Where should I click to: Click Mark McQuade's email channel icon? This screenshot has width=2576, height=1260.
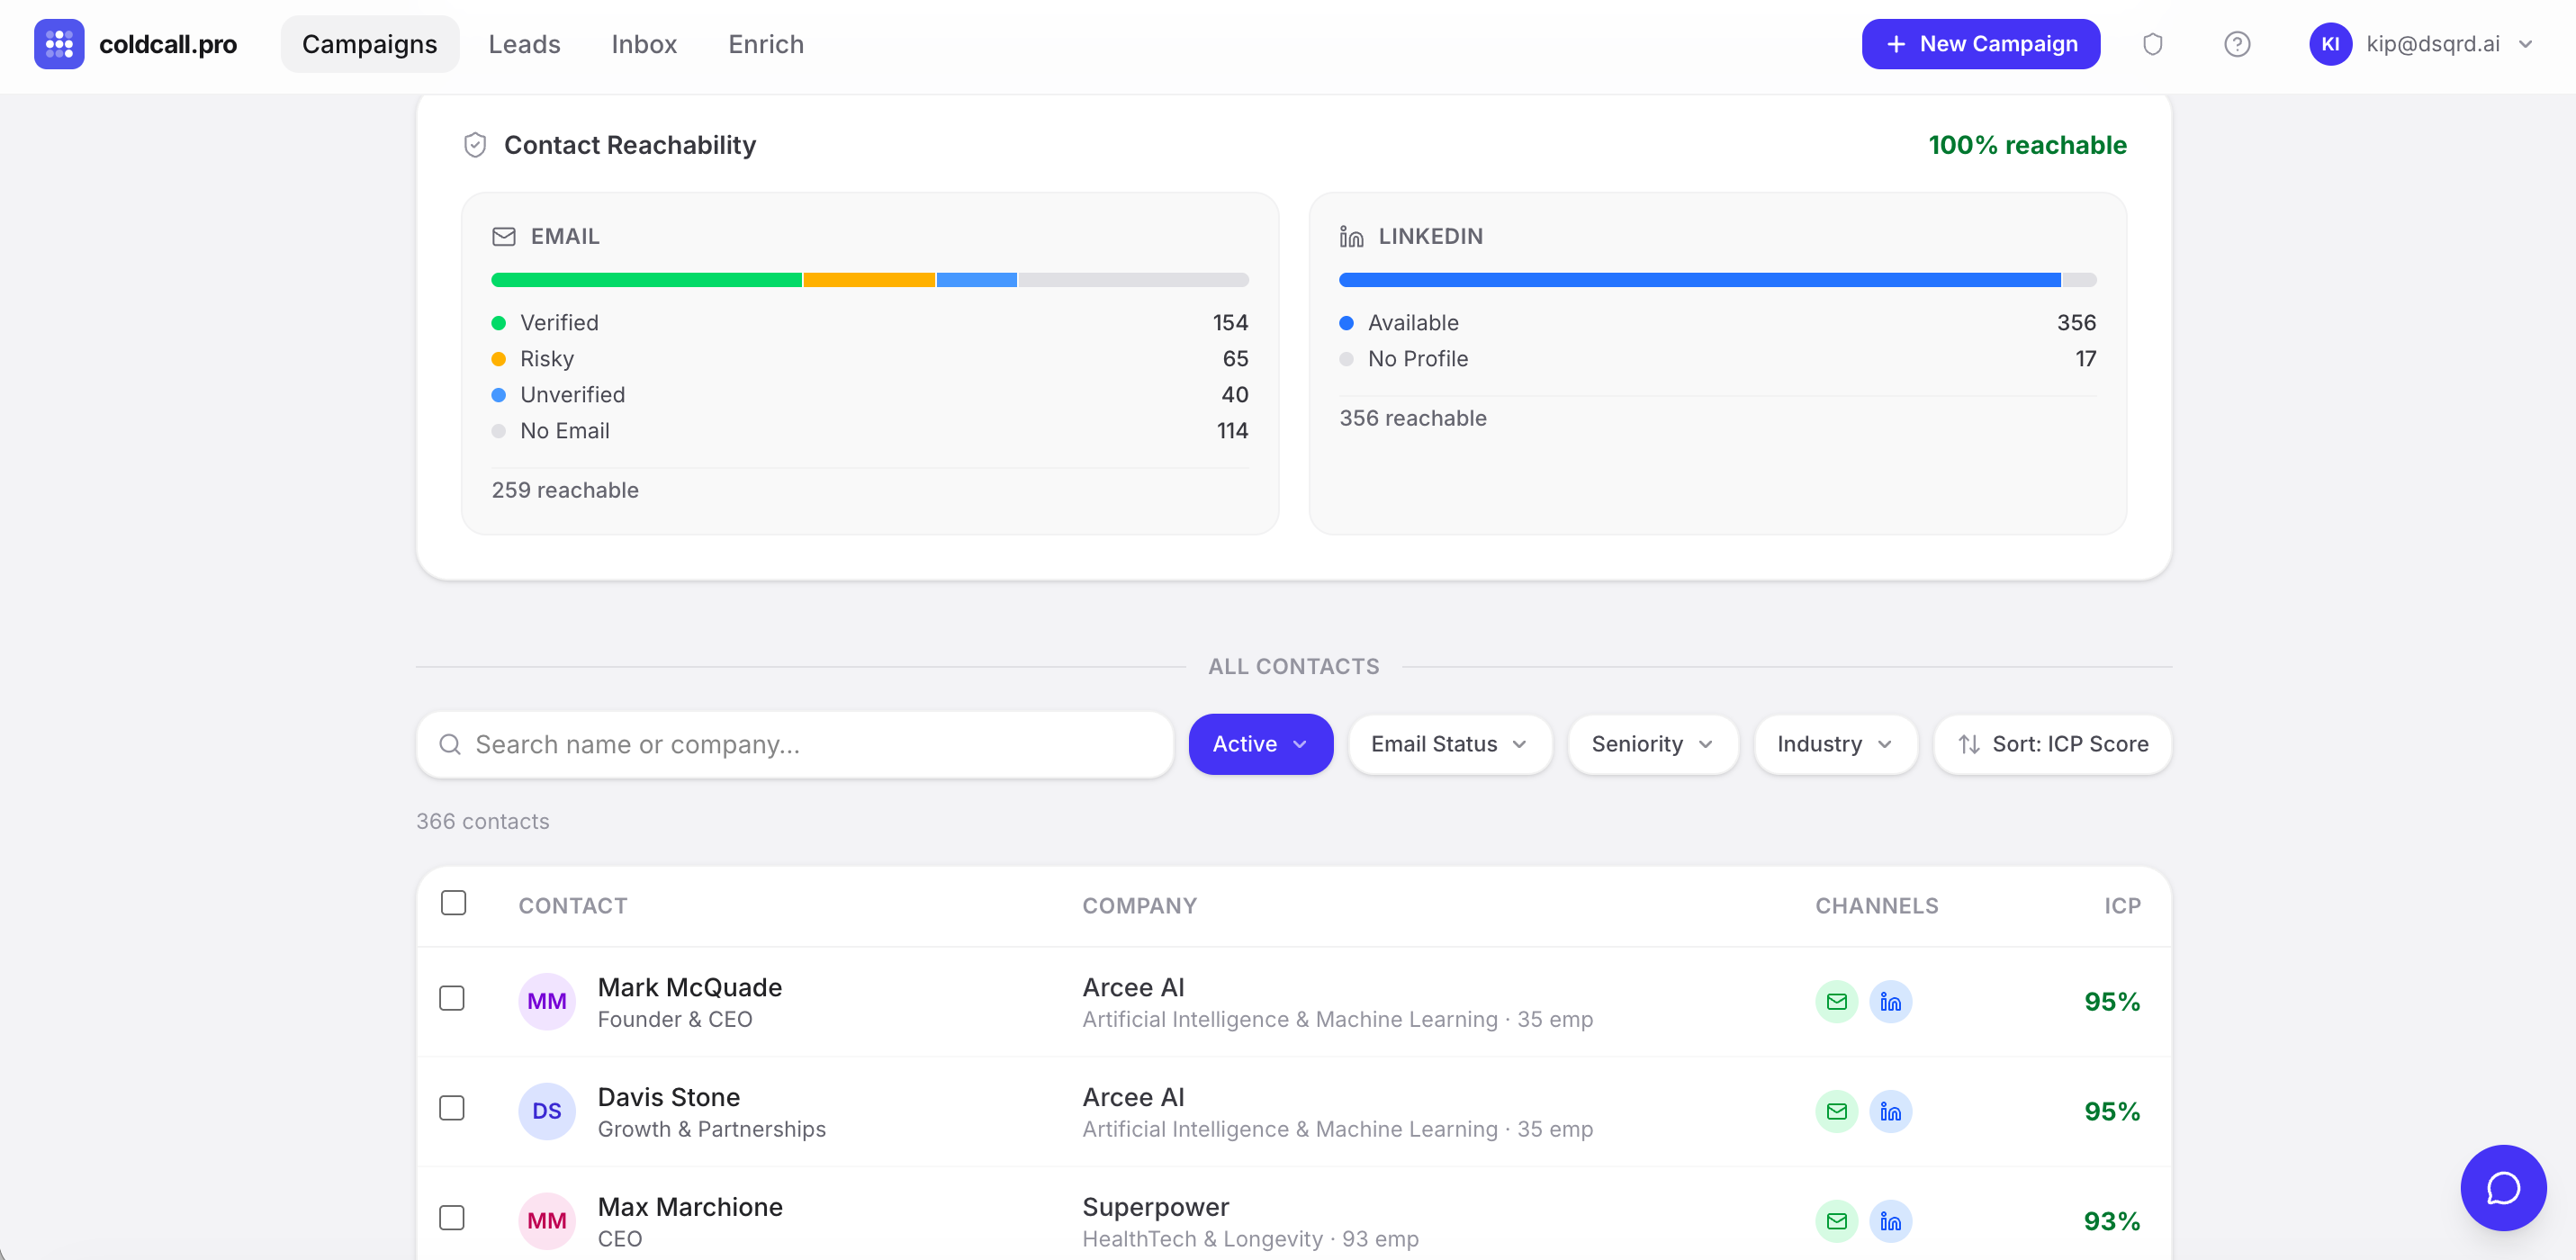point(1836,1001)
